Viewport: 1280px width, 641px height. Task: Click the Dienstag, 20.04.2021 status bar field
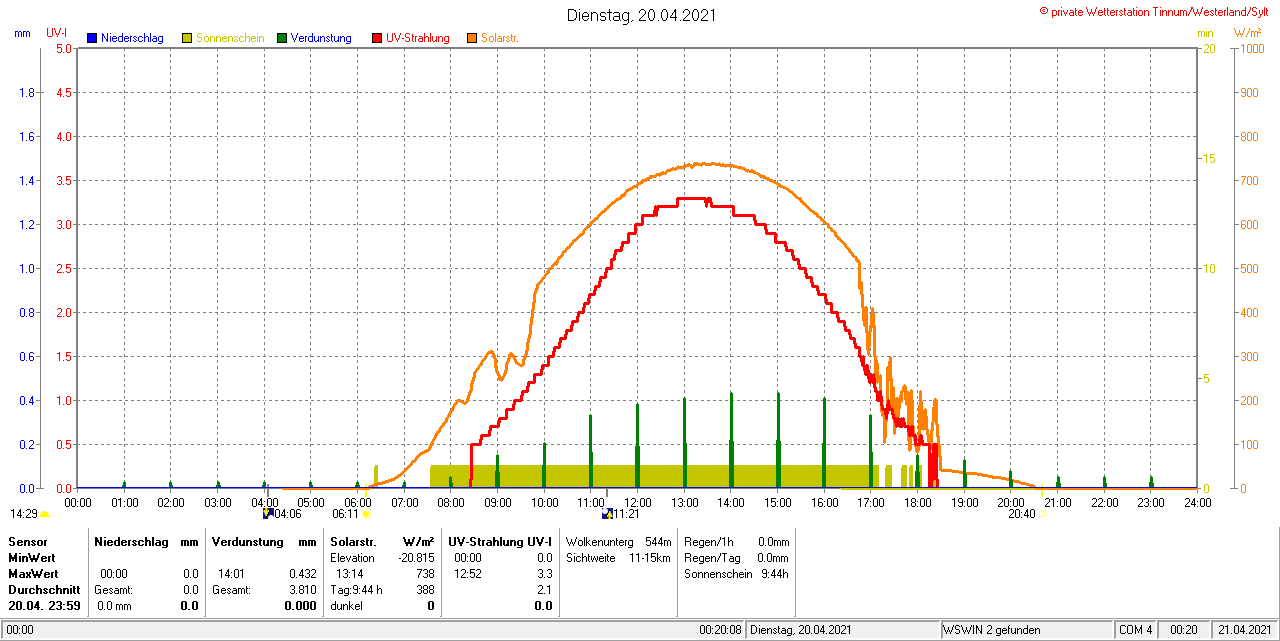(x=843, y=630)
